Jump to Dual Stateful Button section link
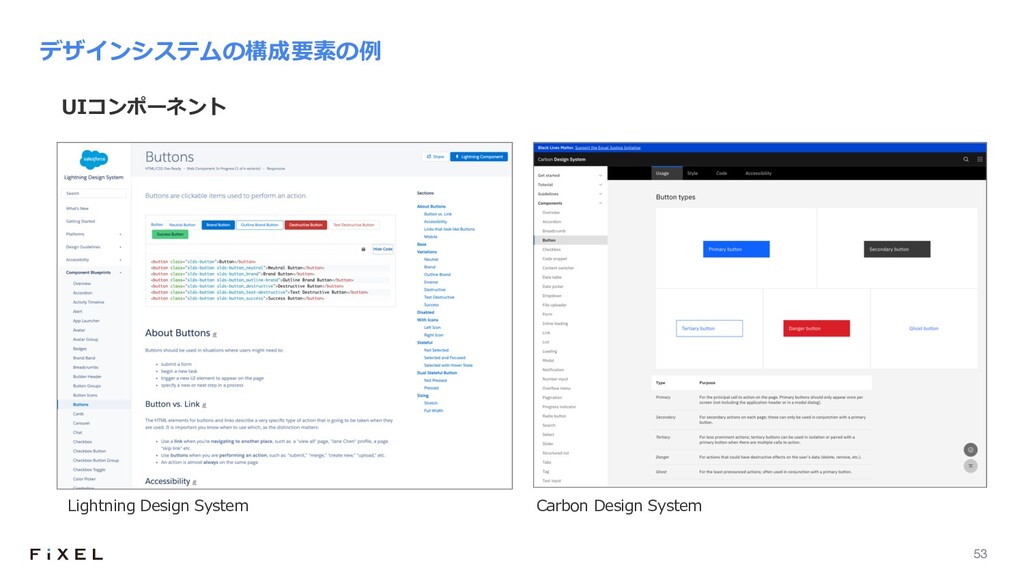The image size is (1024, 576). click(x=437, y=373)
